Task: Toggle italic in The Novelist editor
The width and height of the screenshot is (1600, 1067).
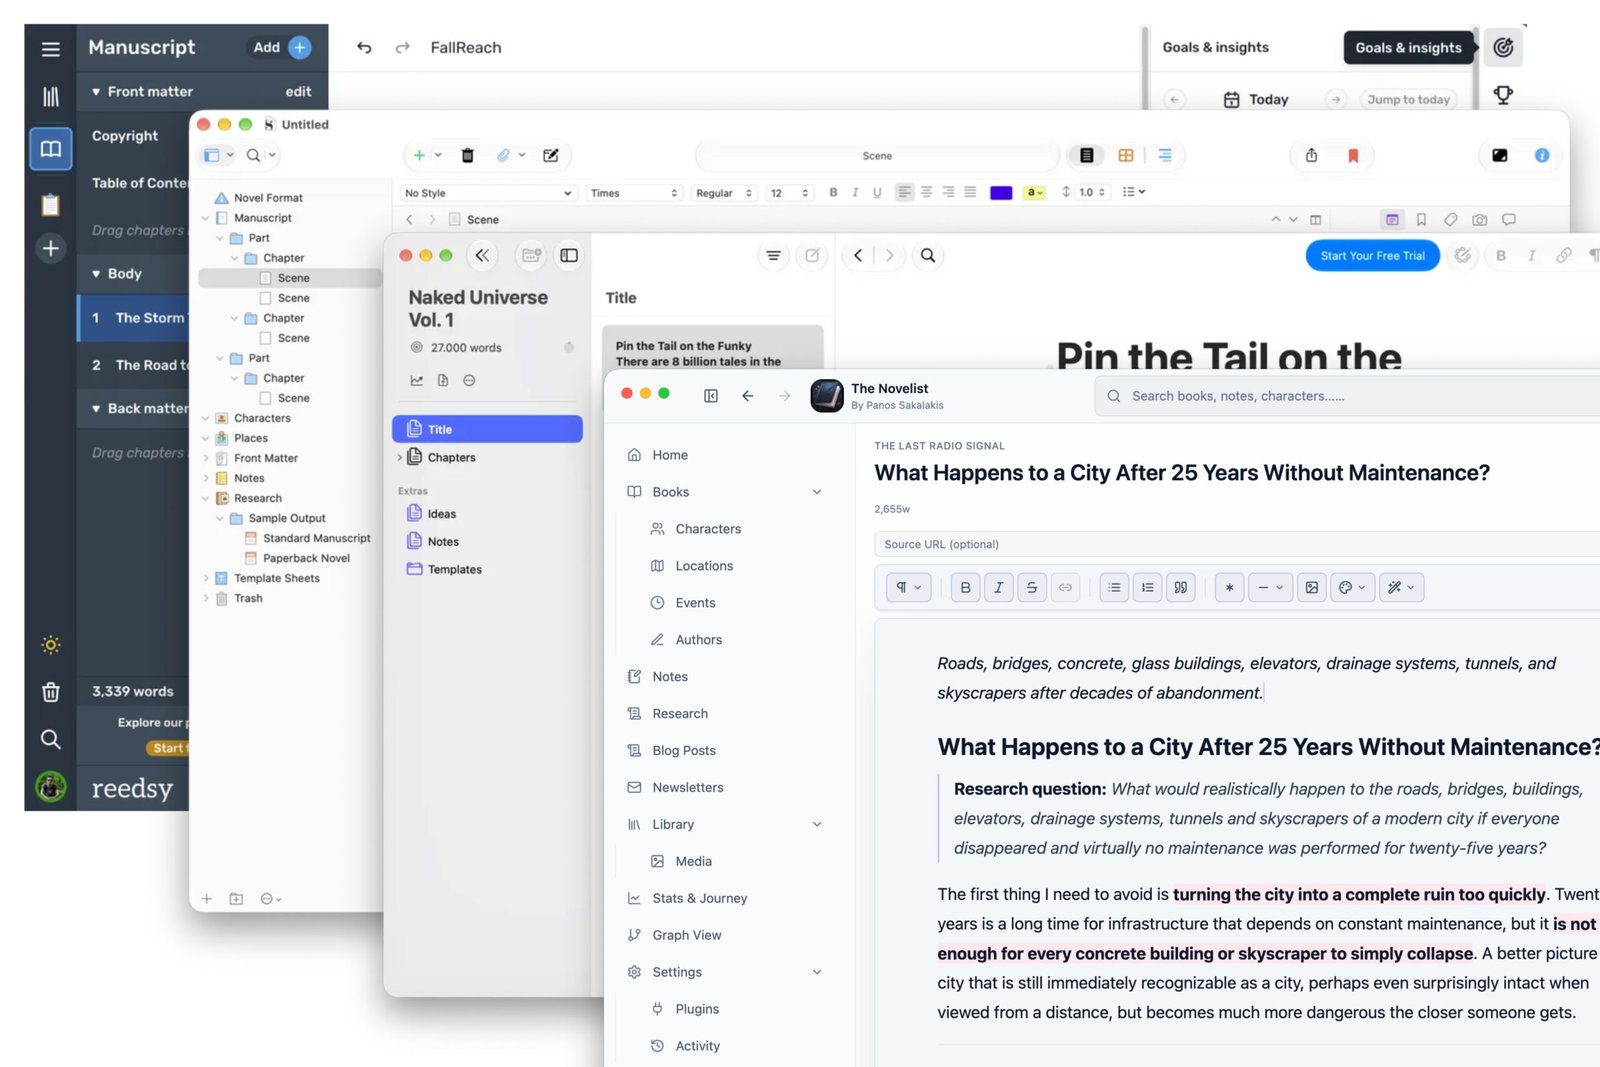Action: (x=998, y=587)
